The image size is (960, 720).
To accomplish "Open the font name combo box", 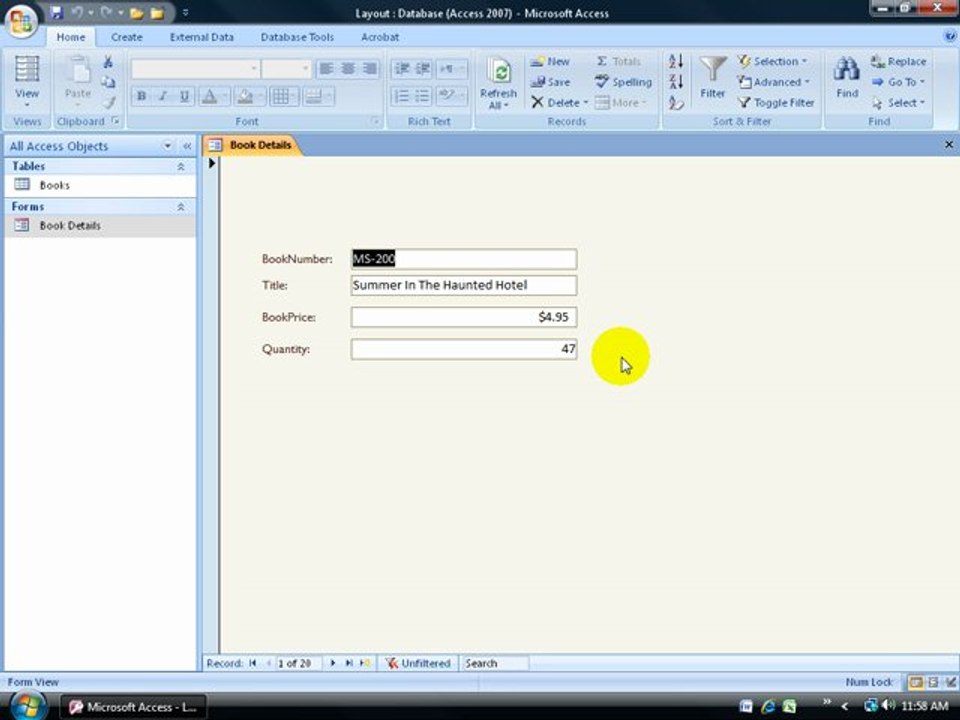I will (195, 68).
